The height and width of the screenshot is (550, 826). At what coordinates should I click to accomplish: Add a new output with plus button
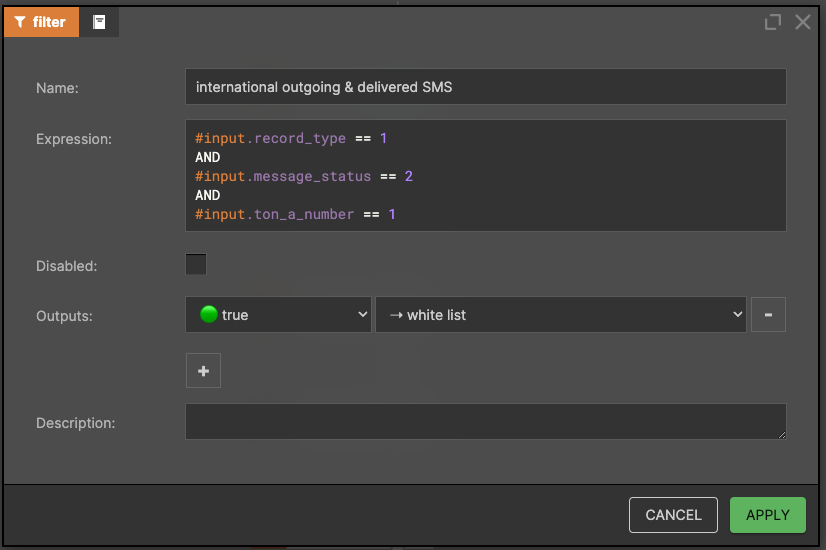[x=203, y=371]
